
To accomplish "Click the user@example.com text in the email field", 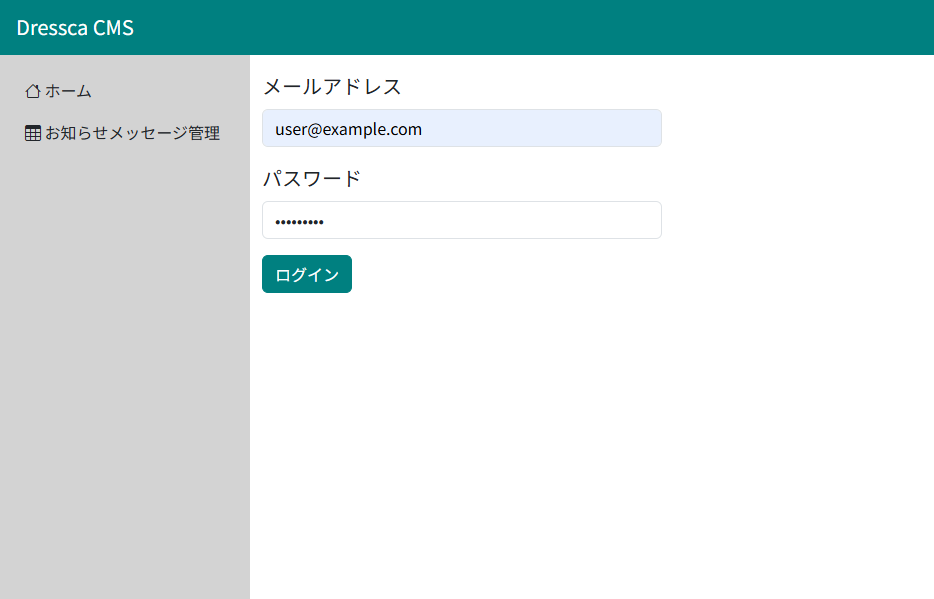I will click(348, 129).
